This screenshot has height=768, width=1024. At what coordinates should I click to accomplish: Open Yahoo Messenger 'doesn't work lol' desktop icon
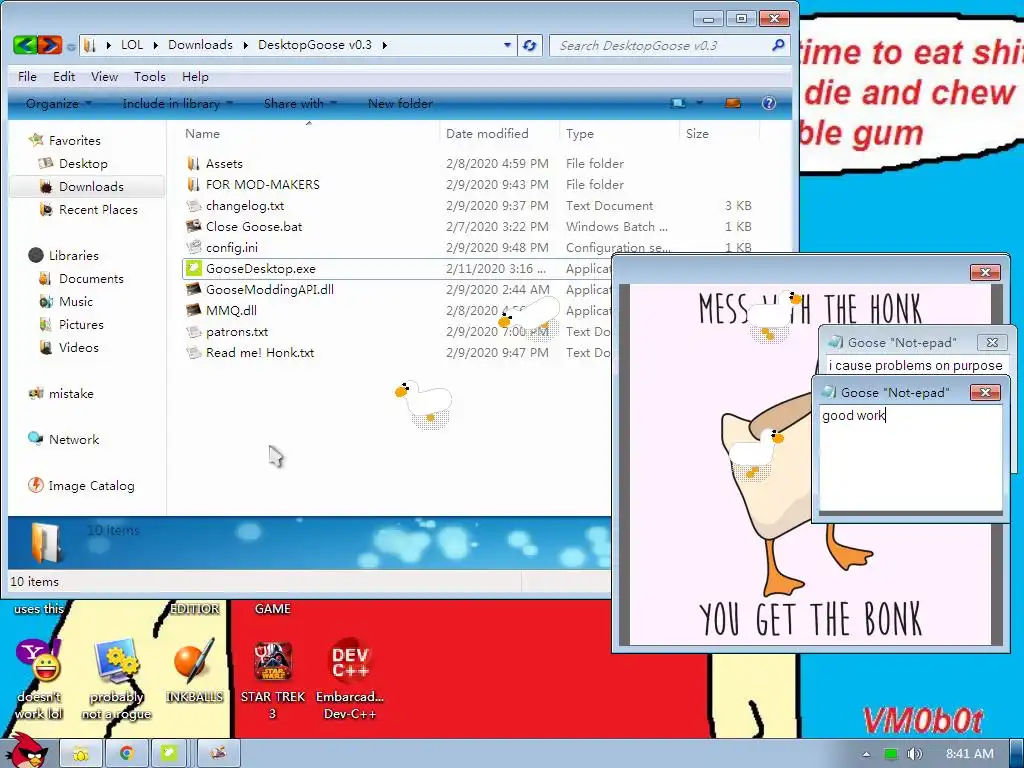(x=39, y=679)
